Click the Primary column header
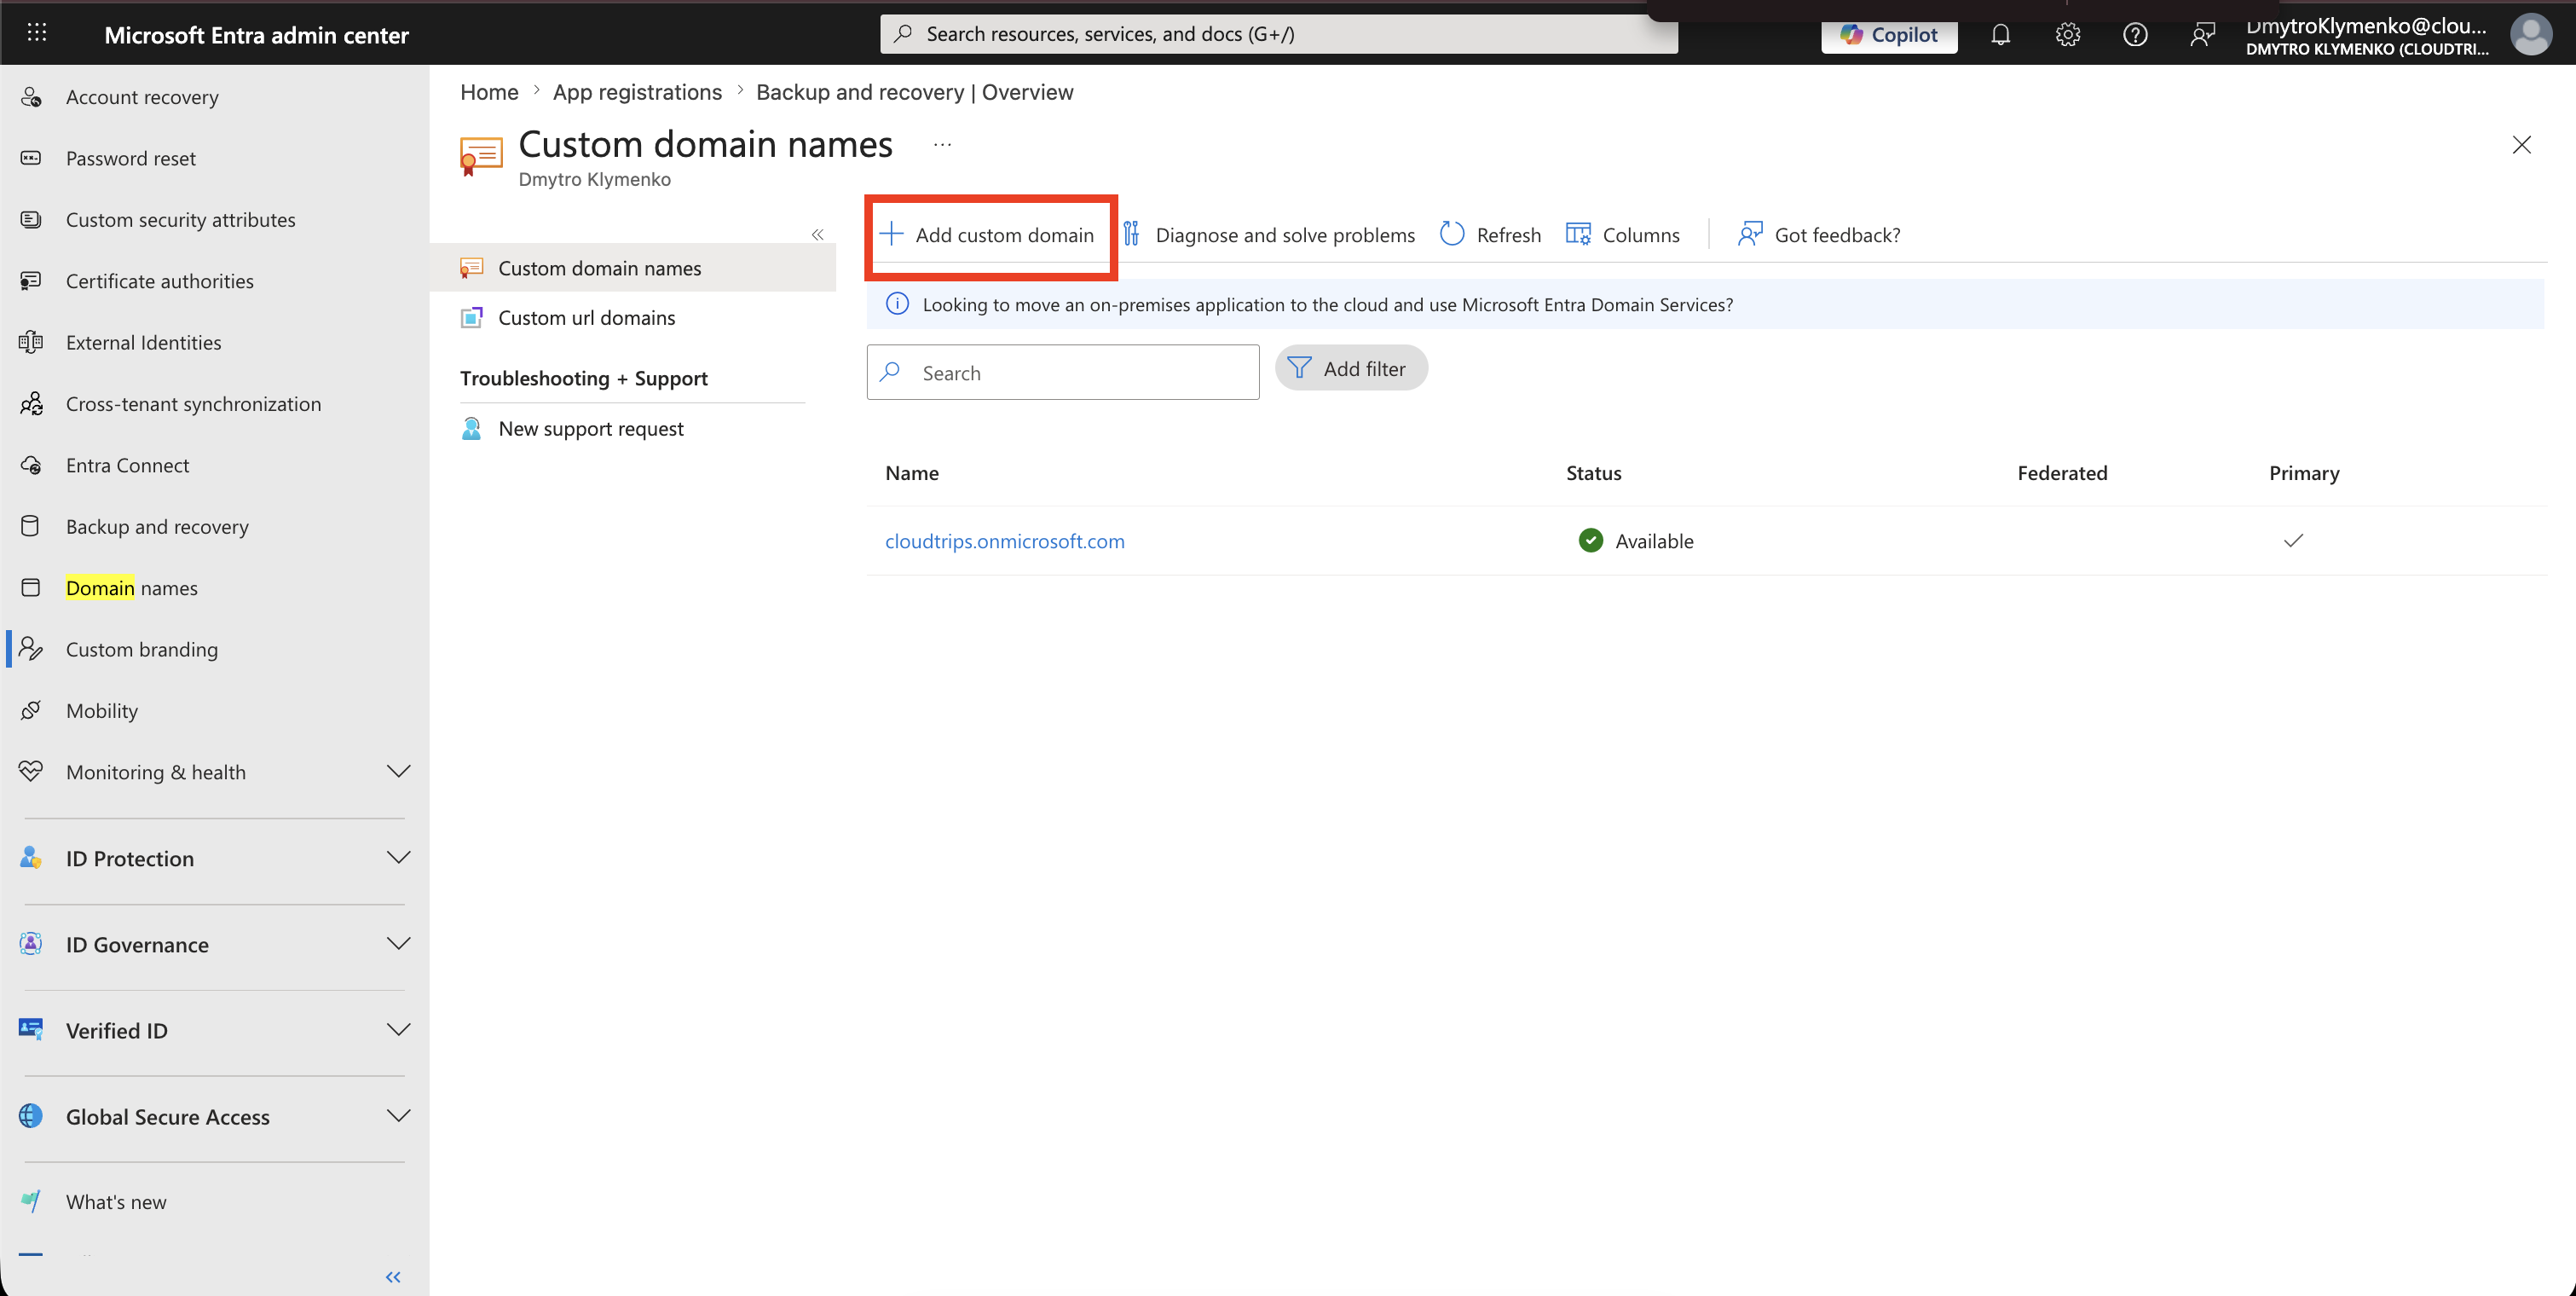The height and width of the screenshot is (1296, 2576). (2304, 473)
